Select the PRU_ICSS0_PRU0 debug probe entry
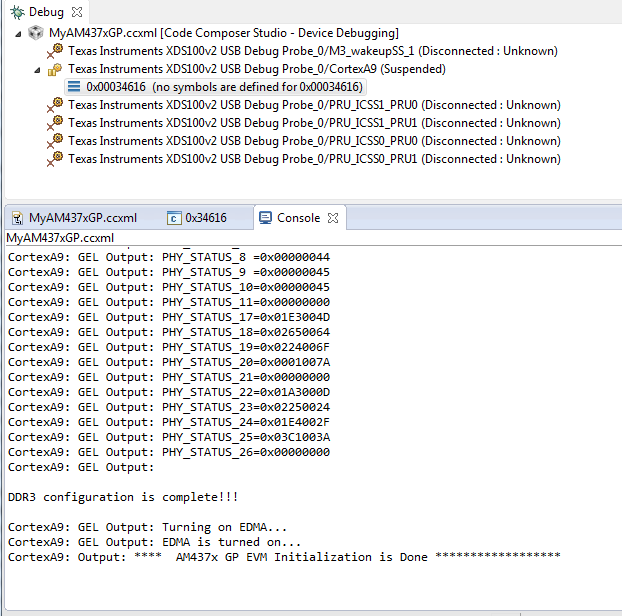Viewport: 622px width, 616px height. click(x=313, y=141)
